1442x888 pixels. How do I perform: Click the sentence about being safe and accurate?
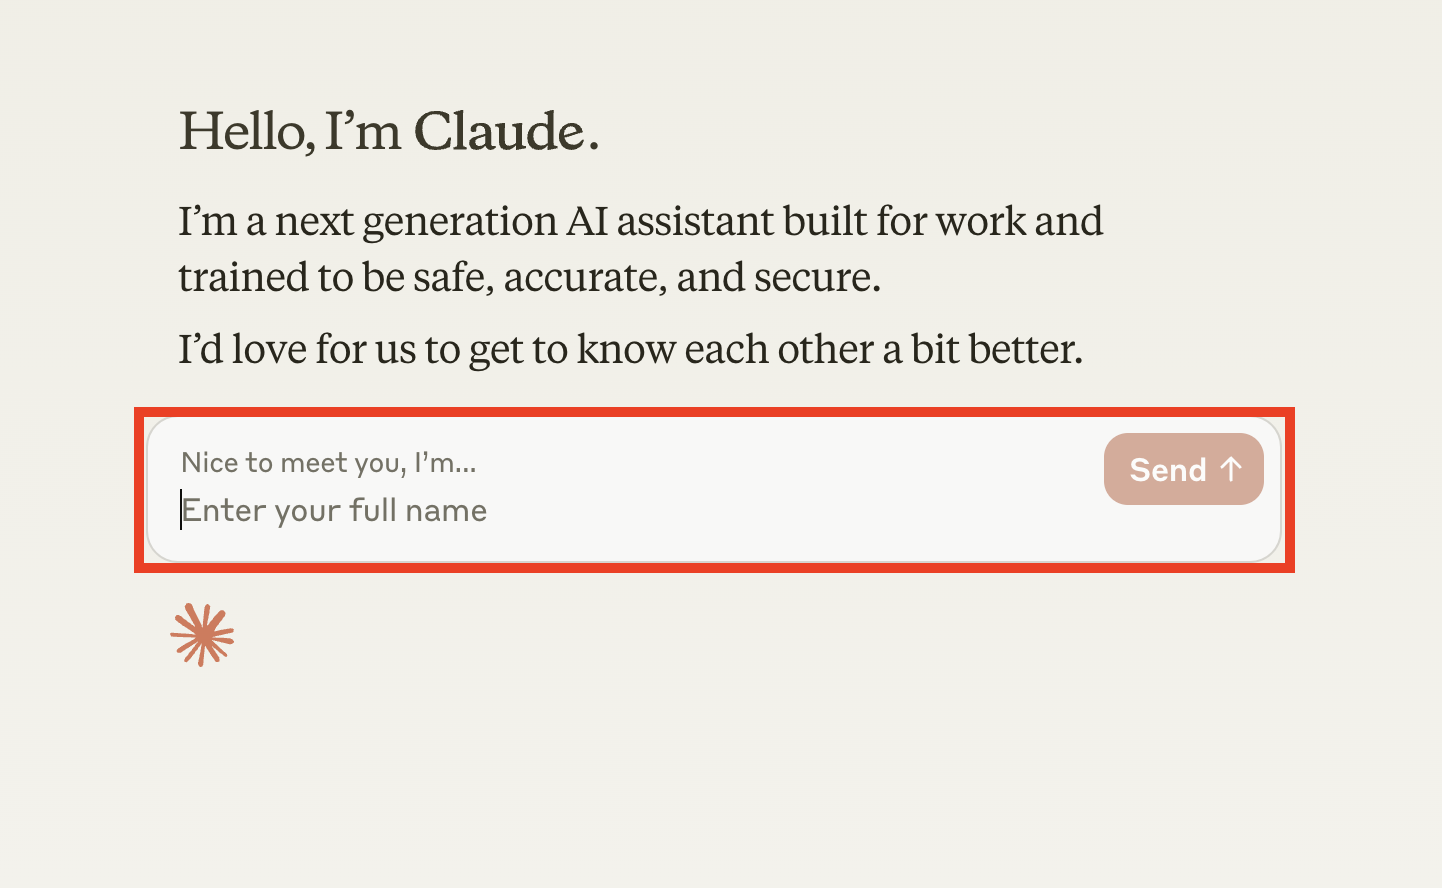pyautogui.click(x=640, y=248)
